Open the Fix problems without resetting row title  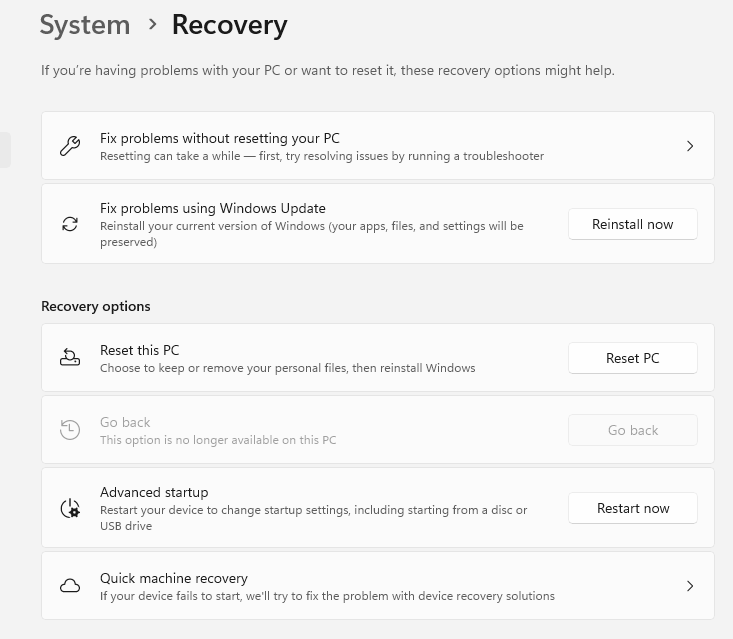[220, 138]
